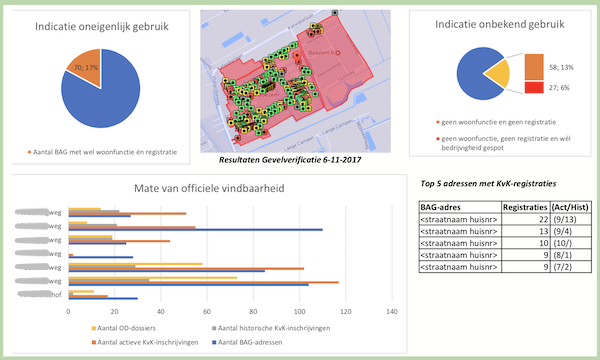600x360 pixels.
Task: Click legend swatch for Aantal BAG-adressen
Action: 214,342
